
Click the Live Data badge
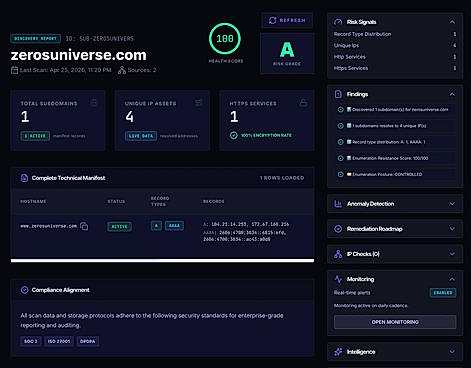(x=141, y=136)
